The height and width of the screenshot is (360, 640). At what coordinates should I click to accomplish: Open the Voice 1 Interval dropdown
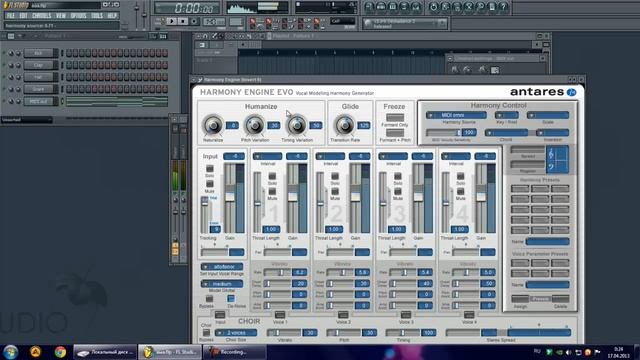tap(267, 156)
